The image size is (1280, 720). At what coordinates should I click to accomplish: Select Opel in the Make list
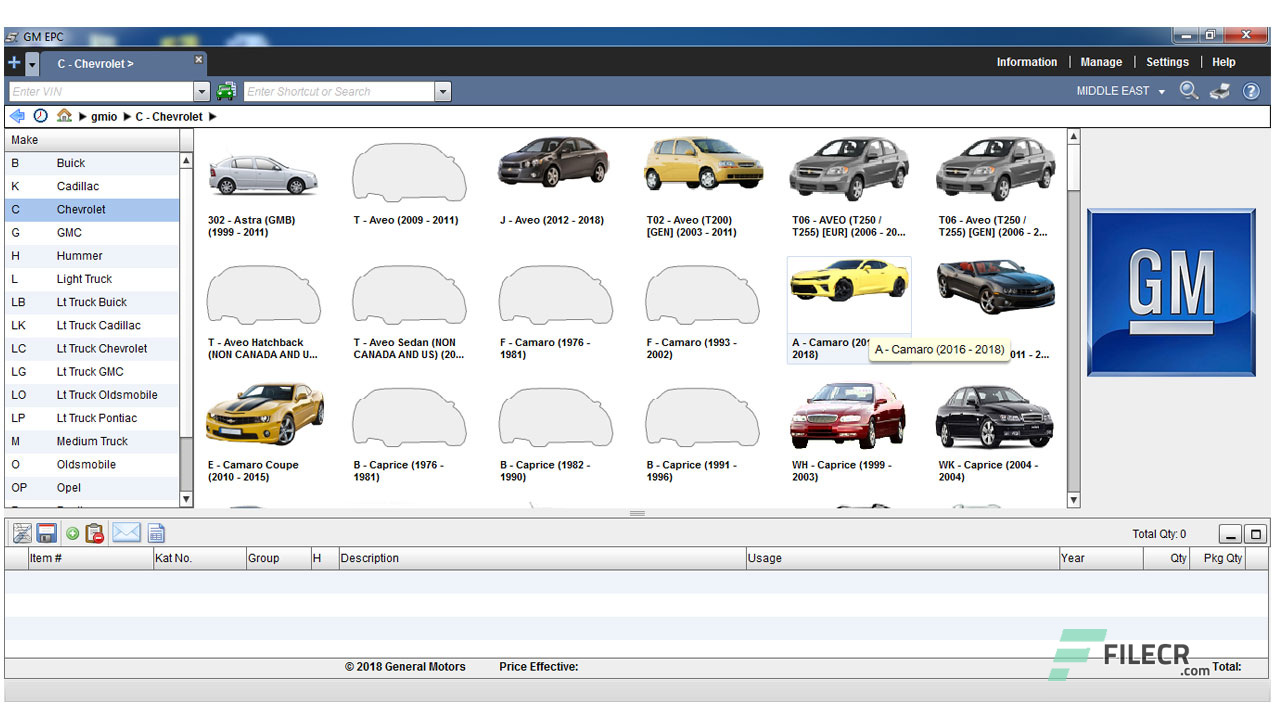click(x=92, y=488)
